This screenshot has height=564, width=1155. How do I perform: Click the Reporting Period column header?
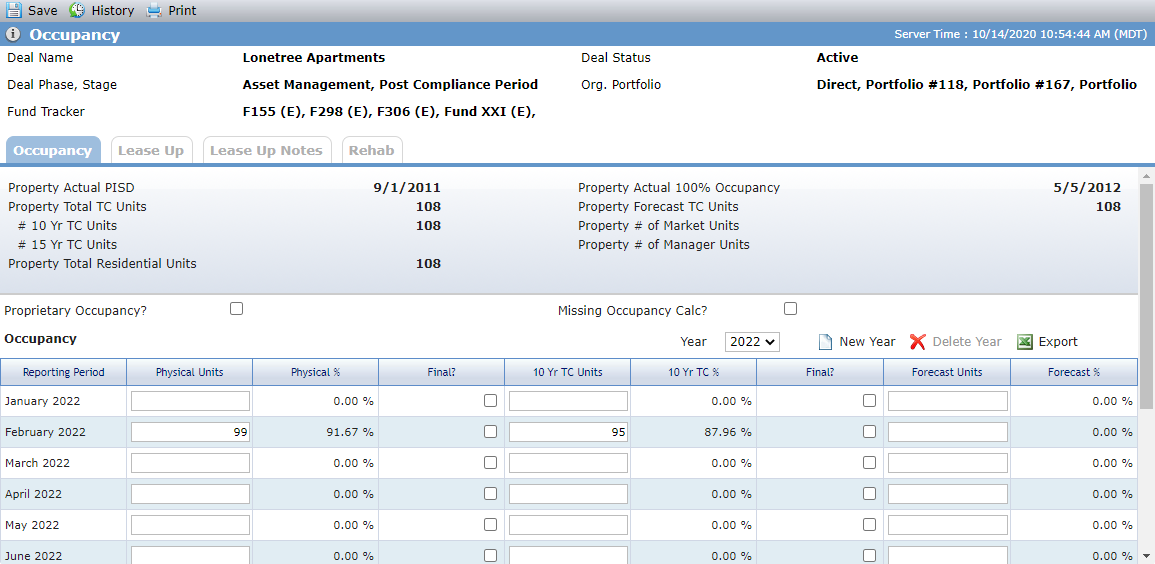click(x=63, y=373)
